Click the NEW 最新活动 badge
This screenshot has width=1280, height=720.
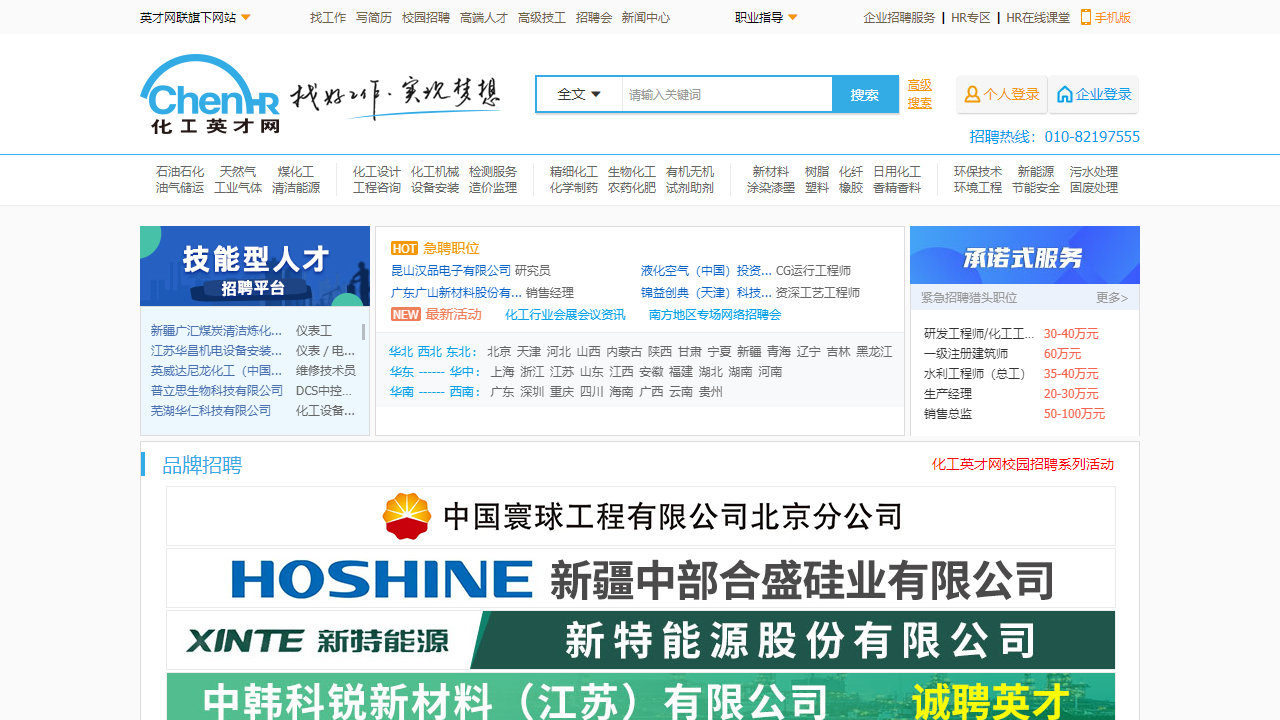[x=405, y=314]
